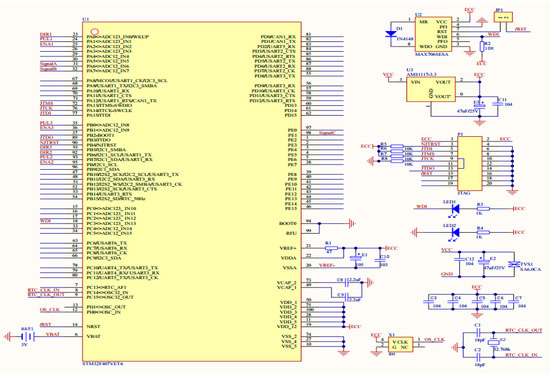Viewport: 550px width, 376px height.
Task: Select the U2 MAX706 supervisor chip
Action: pos(433,34)
